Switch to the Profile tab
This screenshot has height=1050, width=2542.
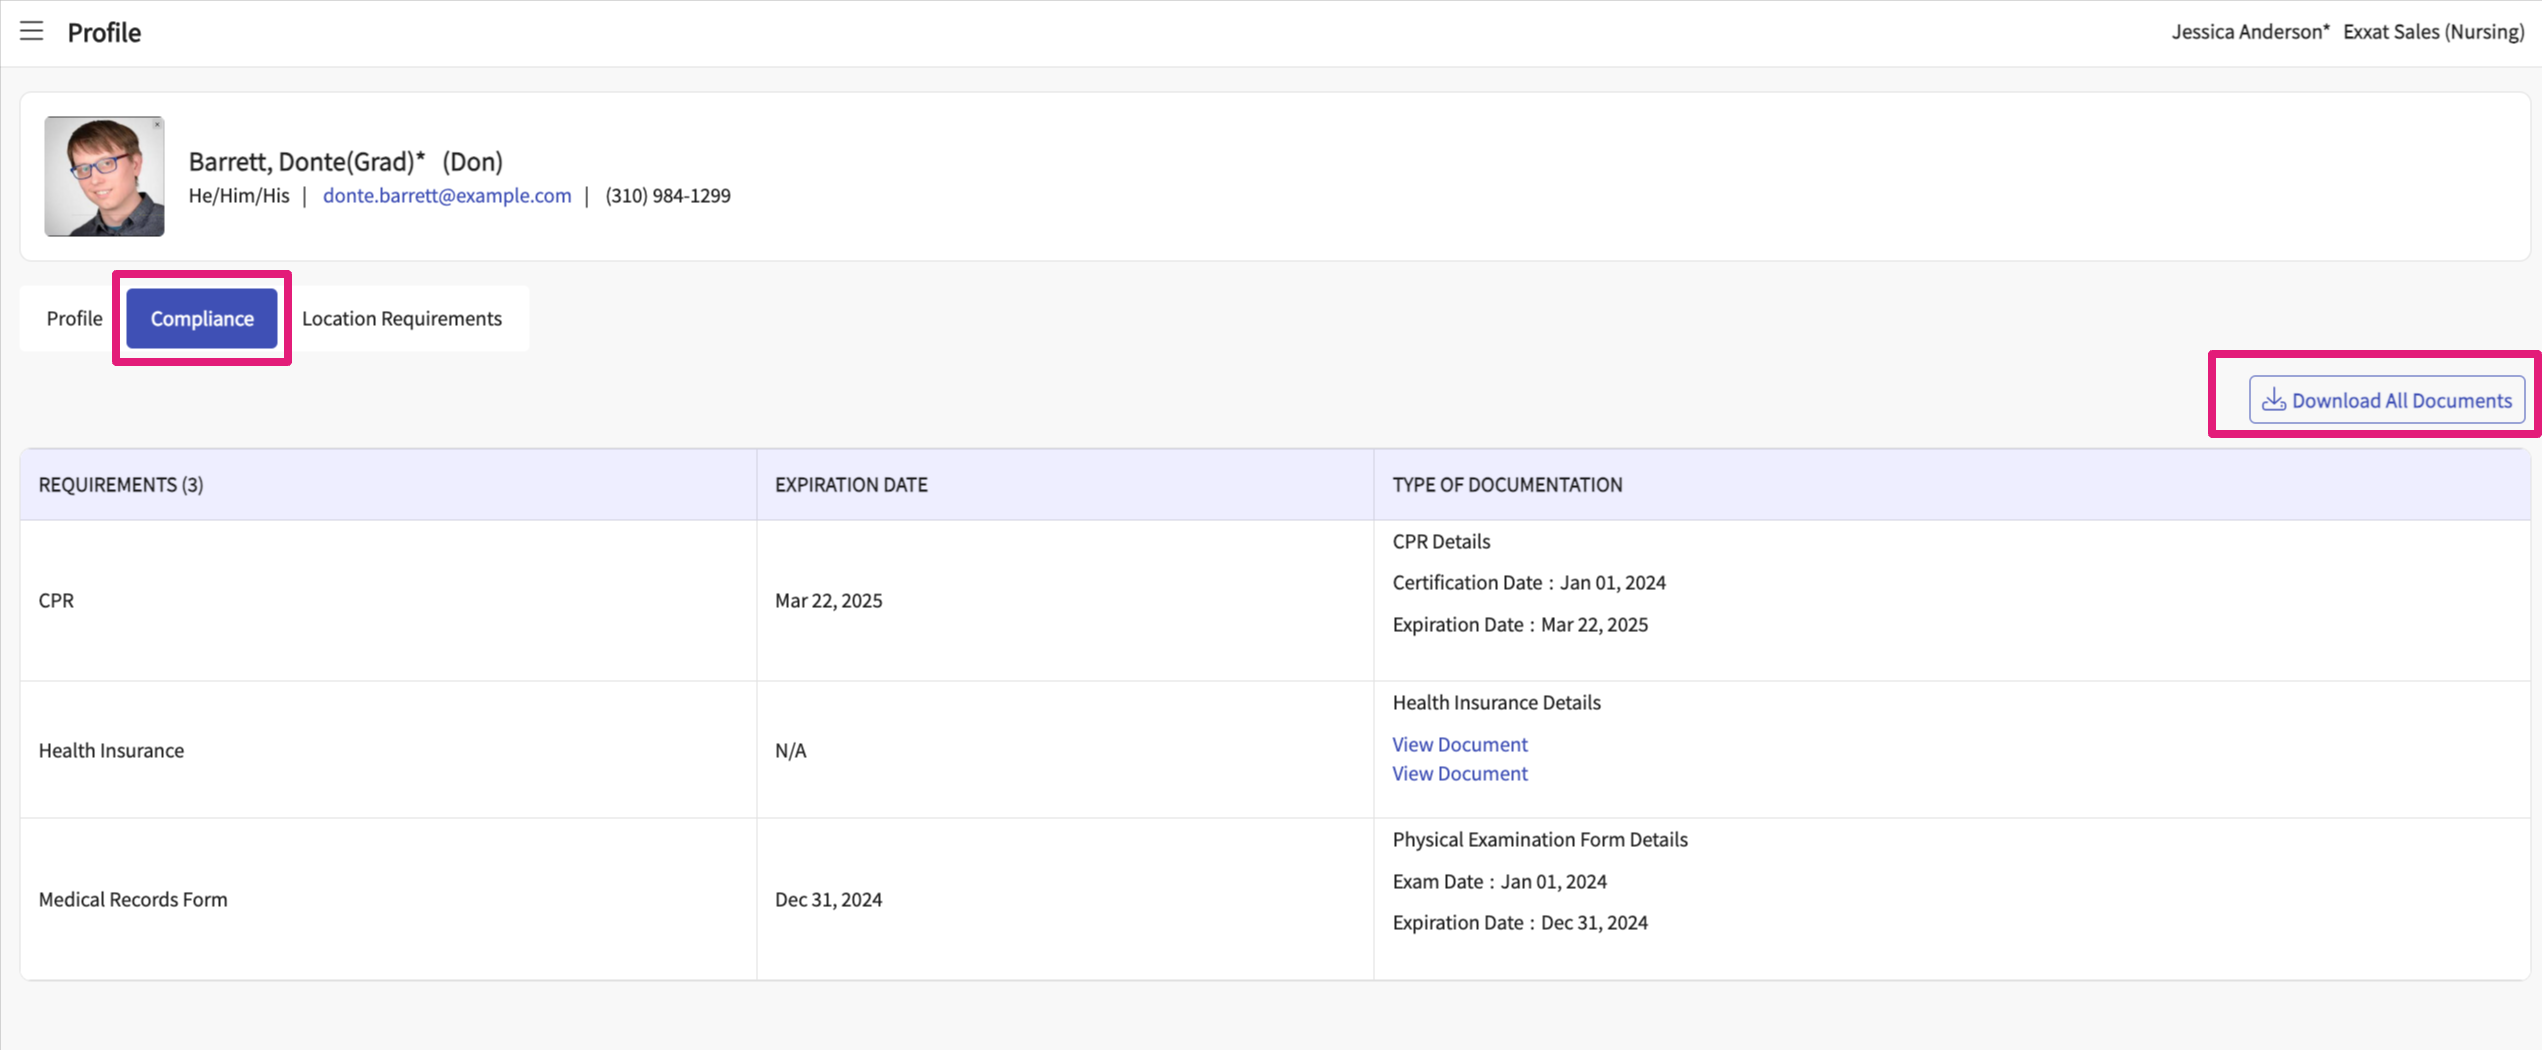point(74,318)
